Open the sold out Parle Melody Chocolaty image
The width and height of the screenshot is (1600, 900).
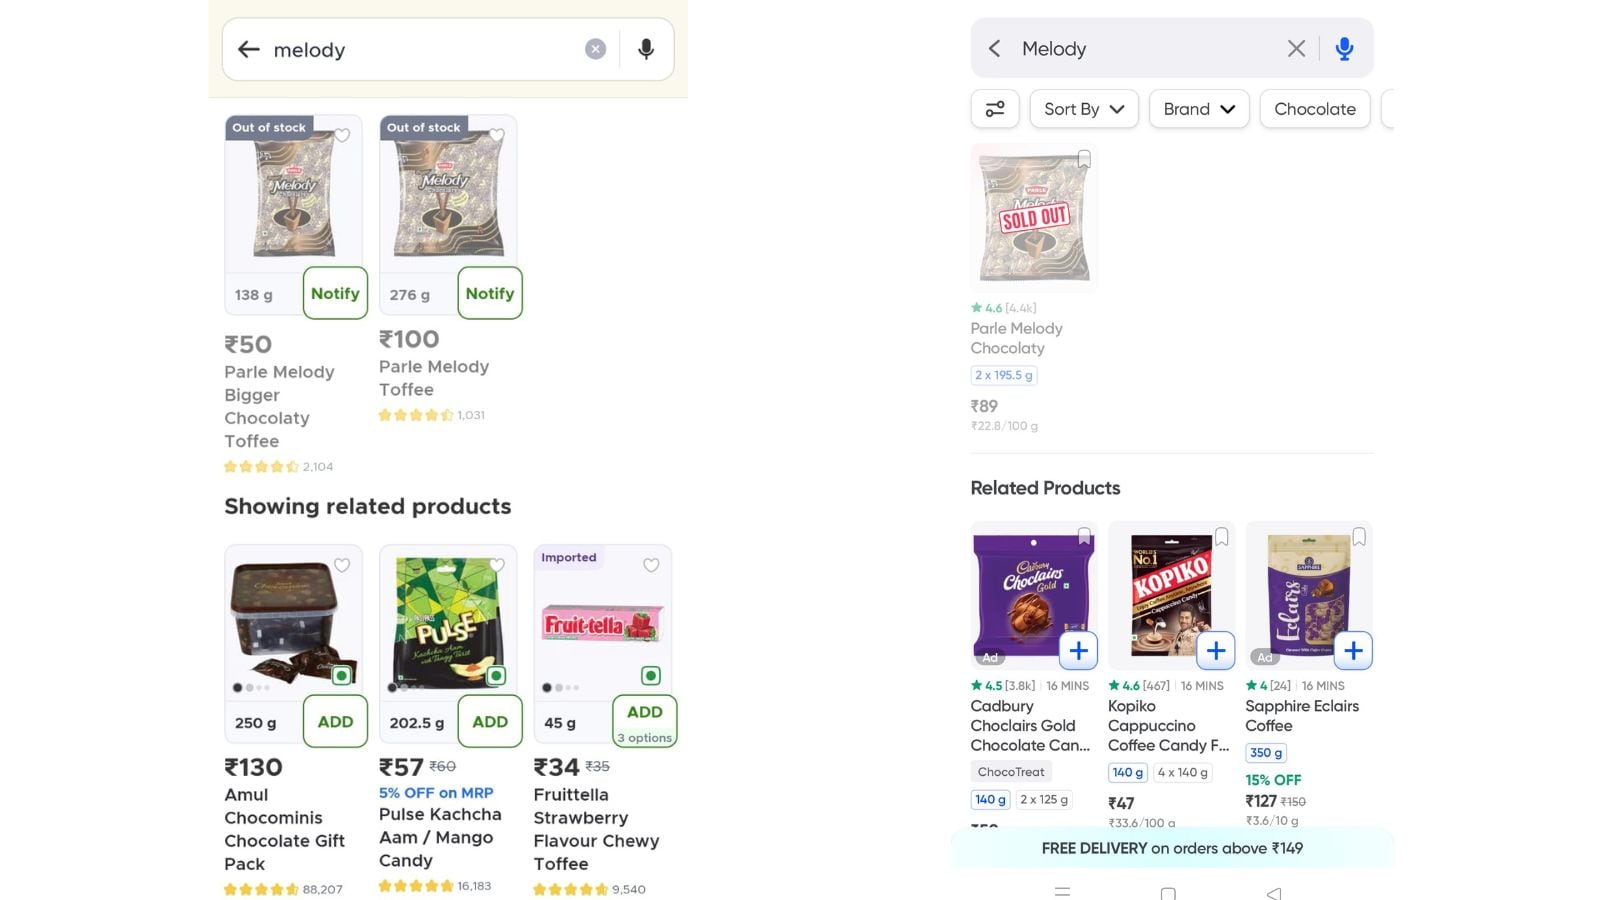point(1034,217)
